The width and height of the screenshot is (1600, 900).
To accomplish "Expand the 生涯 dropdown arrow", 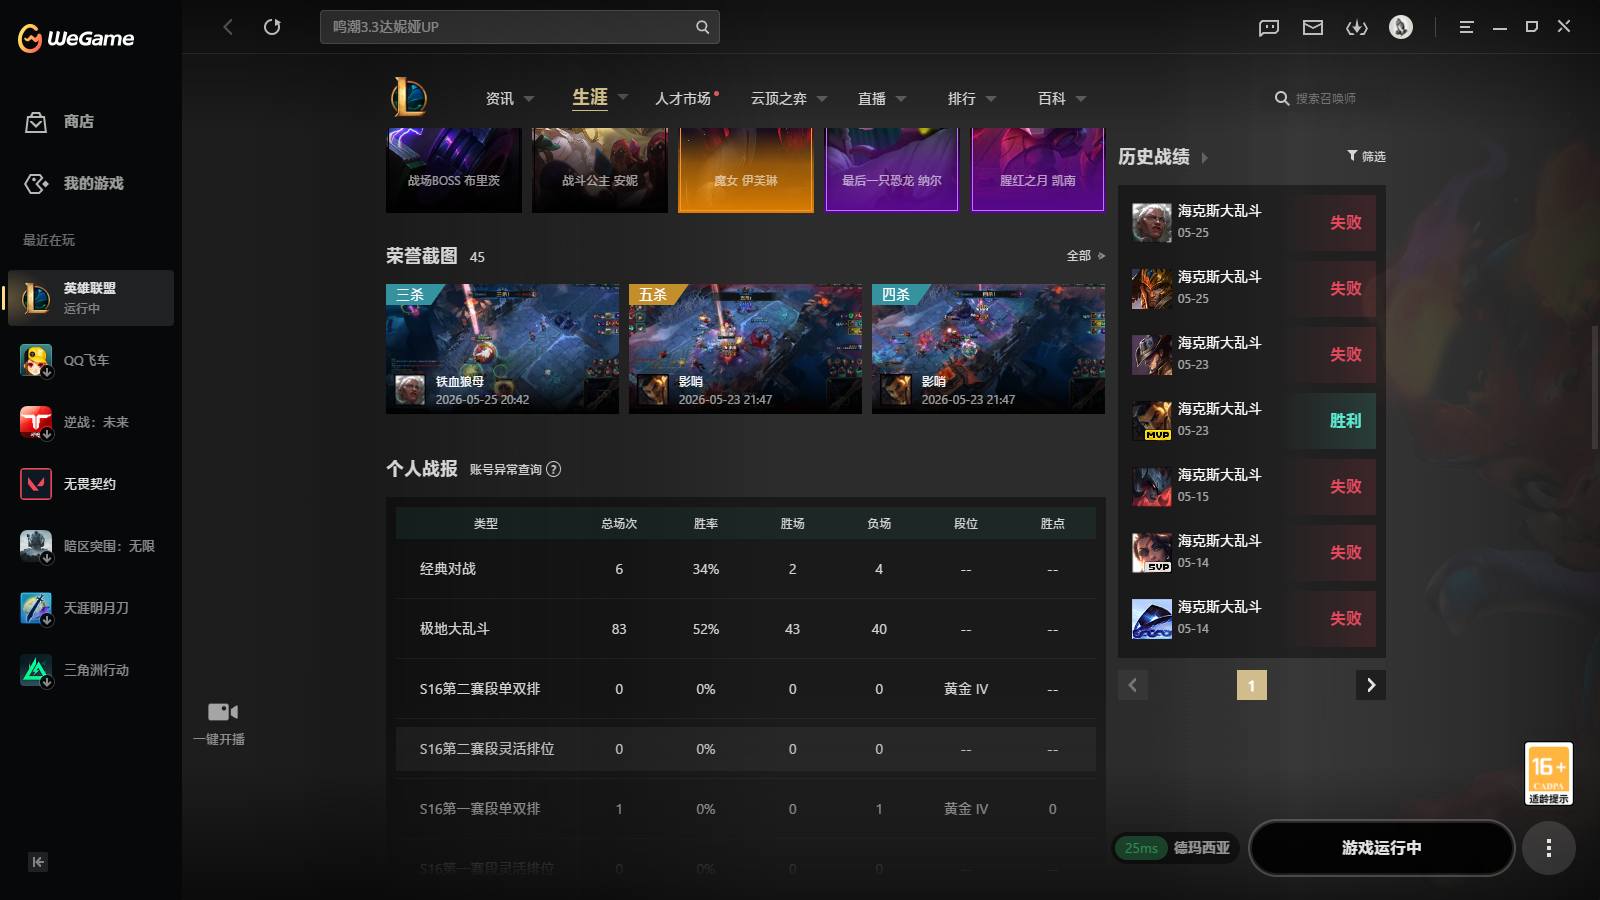I will click(x=623, y=97).
